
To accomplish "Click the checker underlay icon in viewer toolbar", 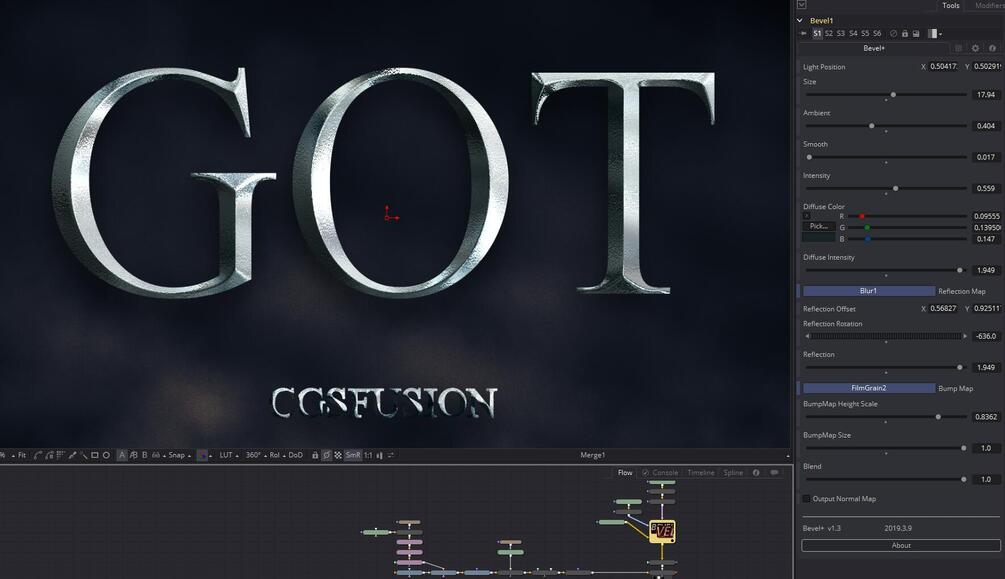I will point(338,455).
